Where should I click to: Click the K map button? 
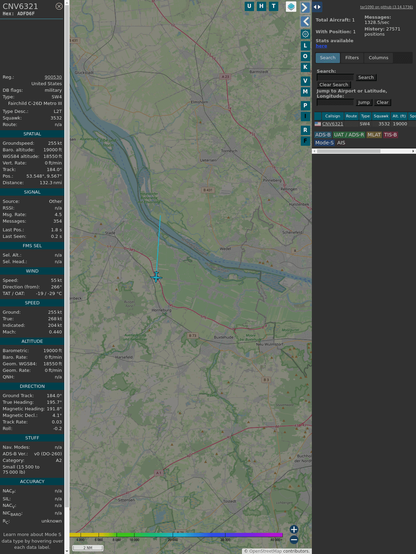point(305,67)
